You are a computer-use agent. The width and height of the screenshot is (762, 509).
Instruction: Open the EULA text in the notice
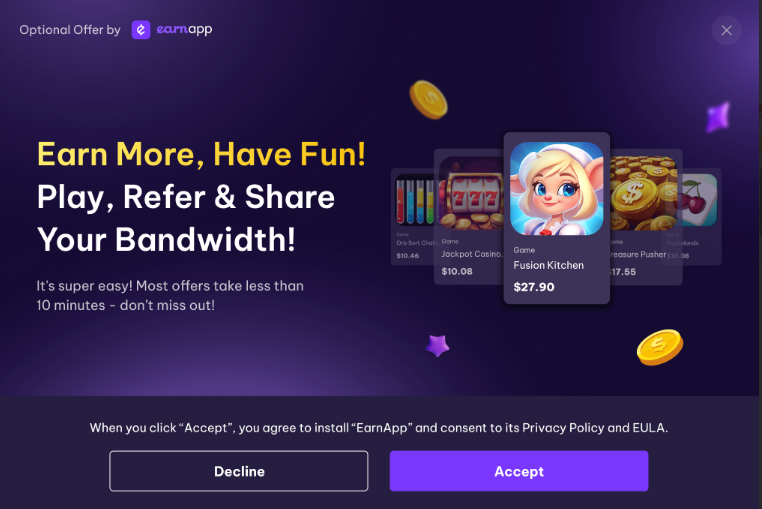point(648,428)
